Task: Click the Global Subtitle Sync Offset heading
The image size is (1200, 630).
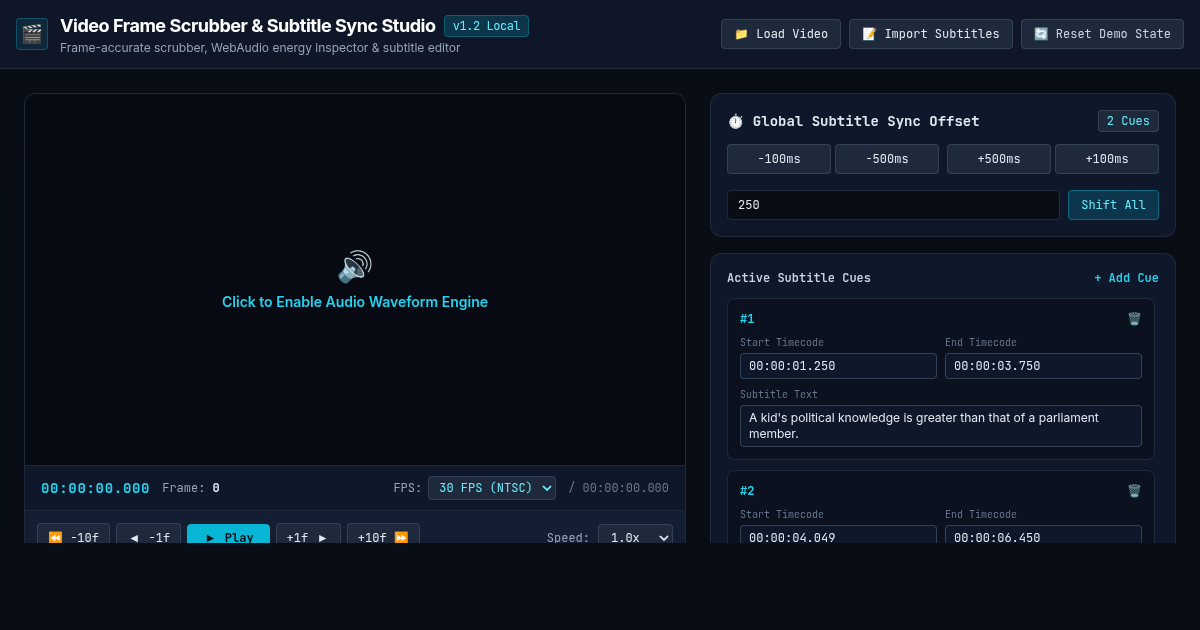Action: pos(866,121)
